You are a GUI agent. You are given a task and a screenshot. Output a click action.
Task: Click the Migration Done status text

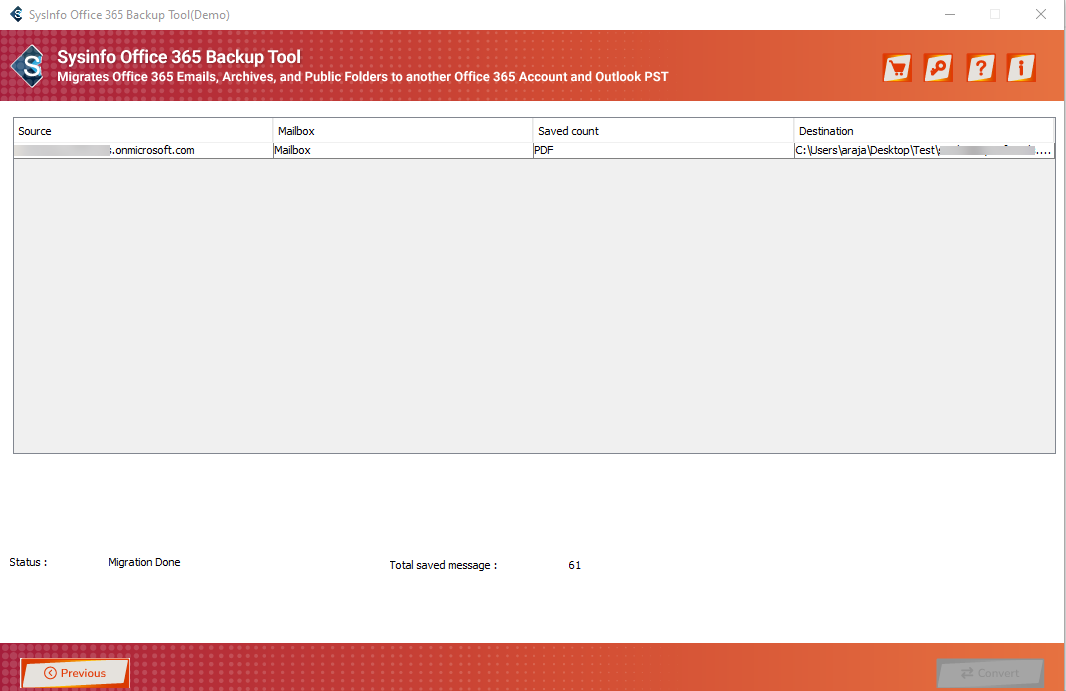click(144, 562)
